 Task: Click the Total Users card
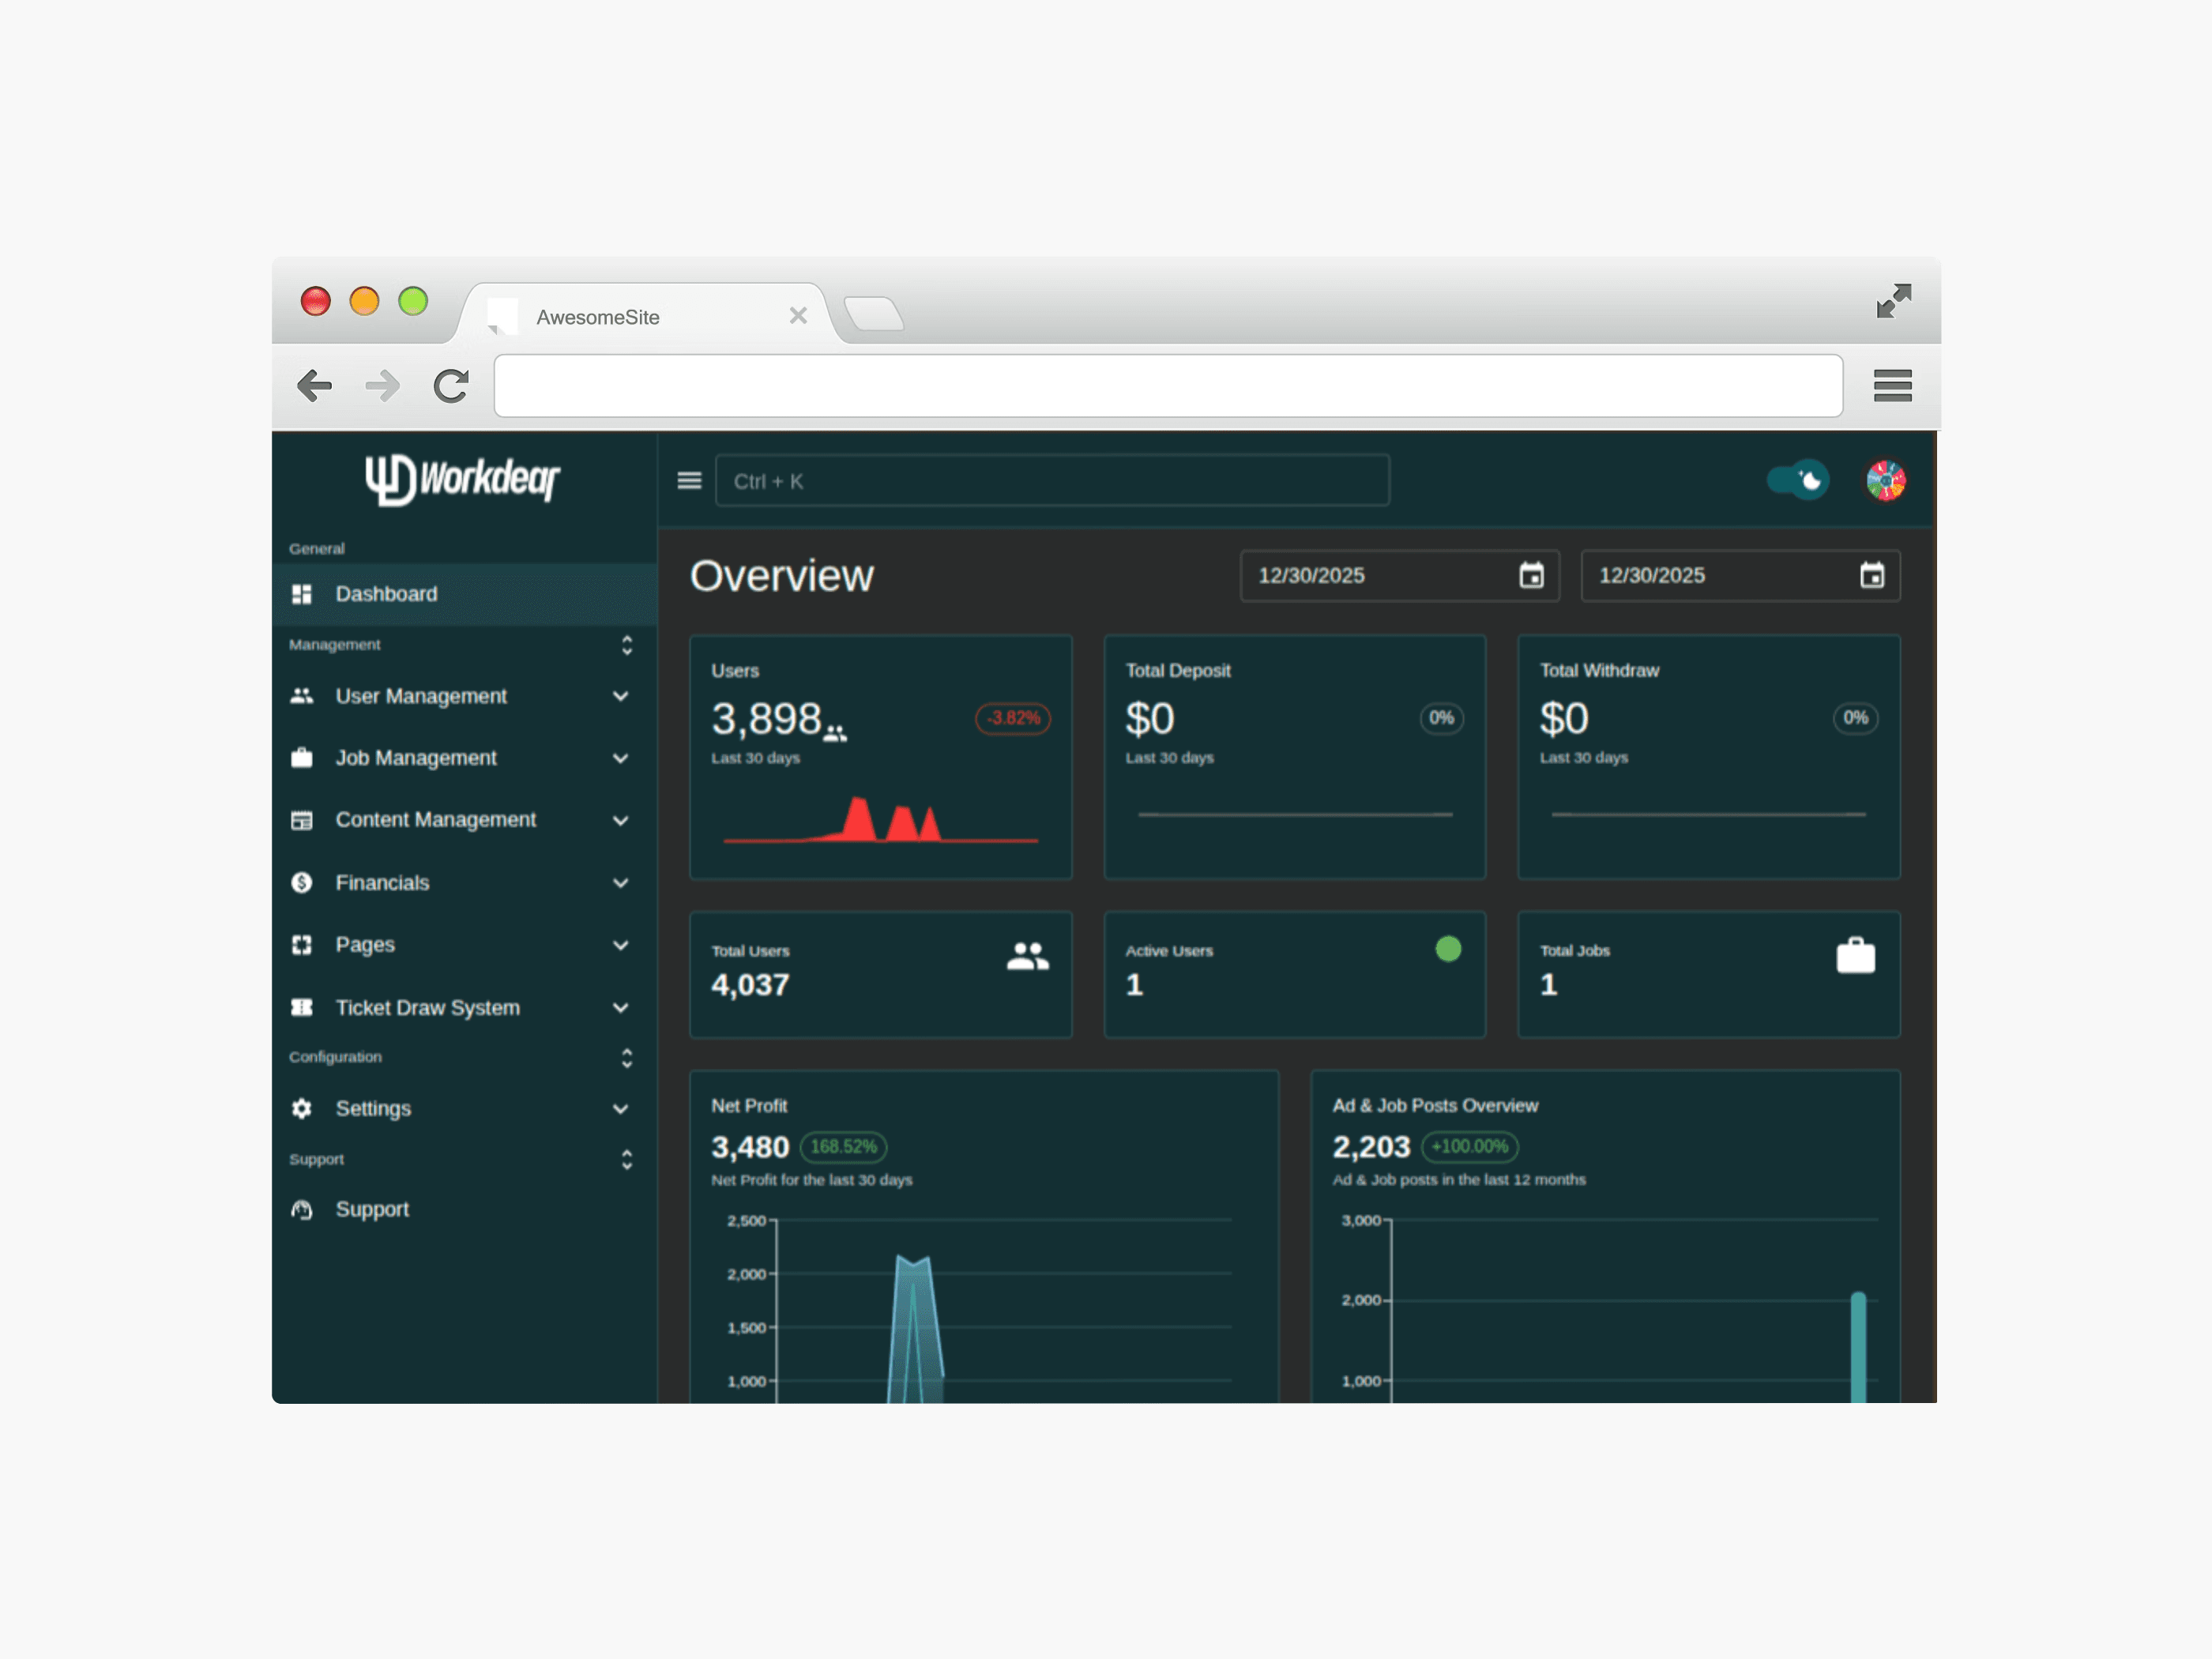[880, 973]
